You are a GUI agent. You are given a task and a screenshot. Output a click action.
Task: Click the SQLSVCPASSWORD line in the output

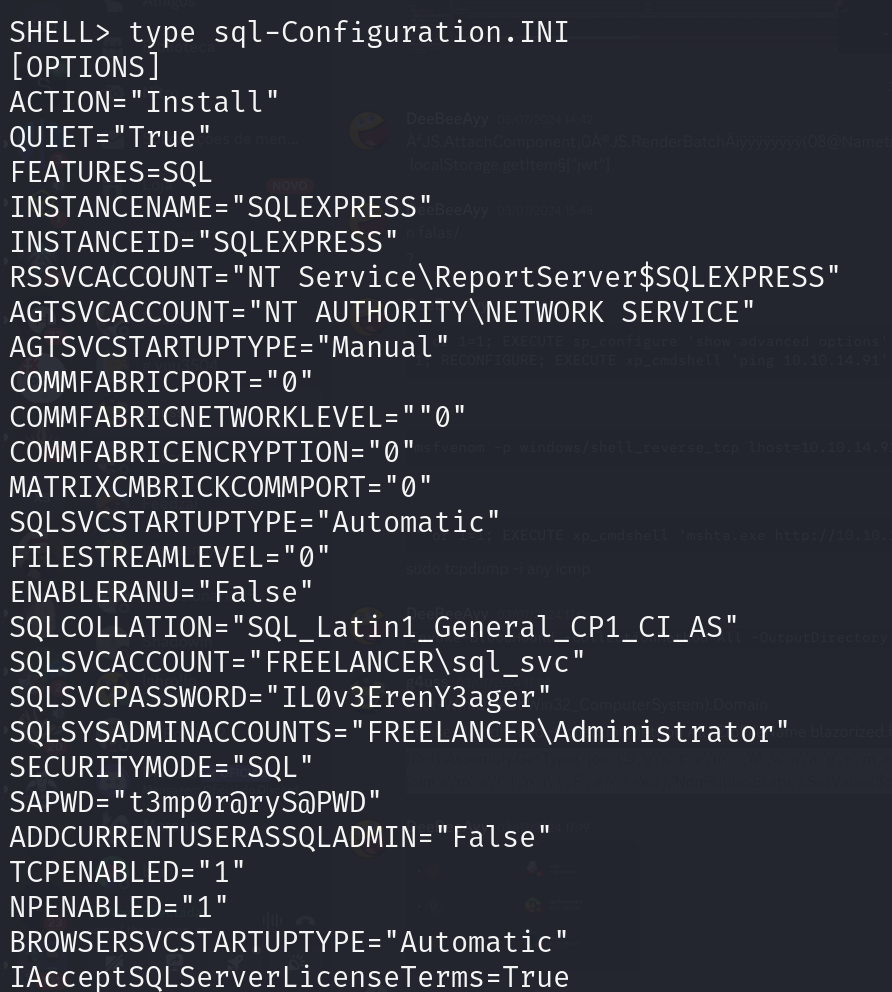pos(280,697)
